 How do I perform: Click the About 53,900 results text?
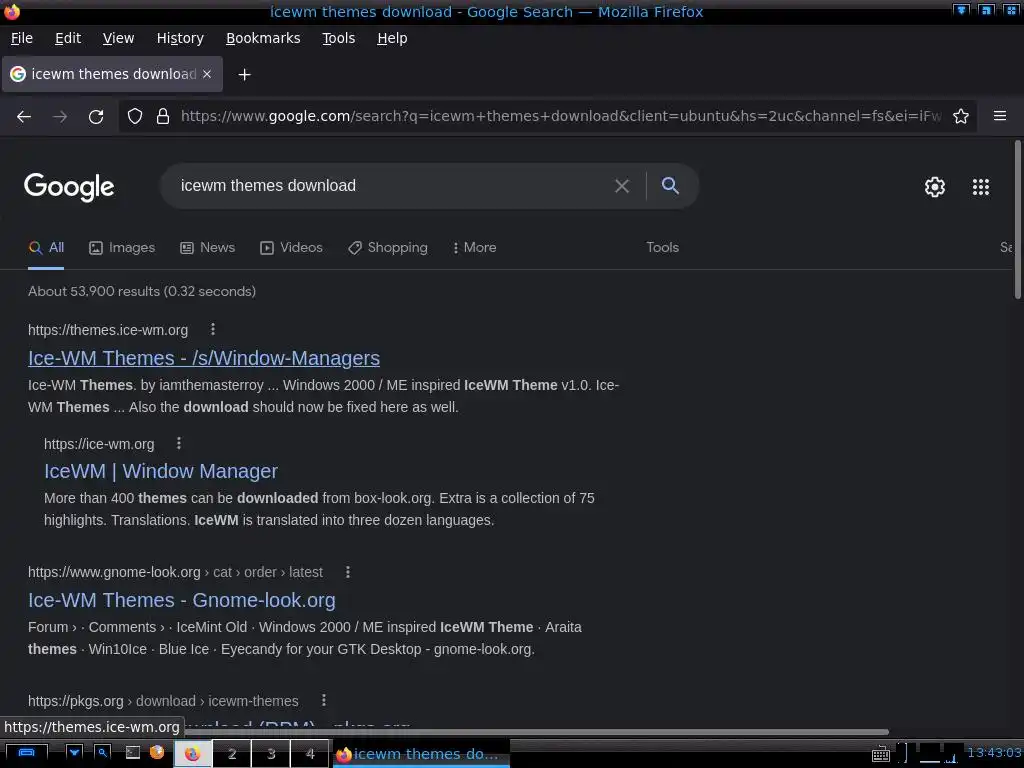[x=142, y=291]
